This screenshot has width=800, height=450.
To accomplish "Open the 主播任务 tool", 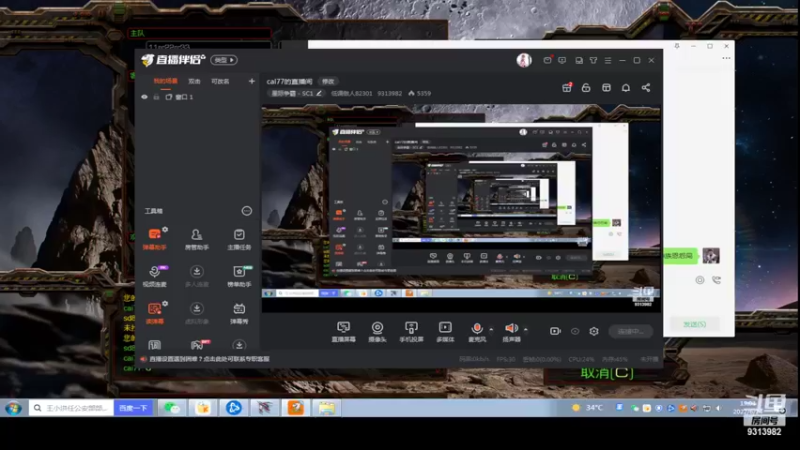I will [239, 239].
